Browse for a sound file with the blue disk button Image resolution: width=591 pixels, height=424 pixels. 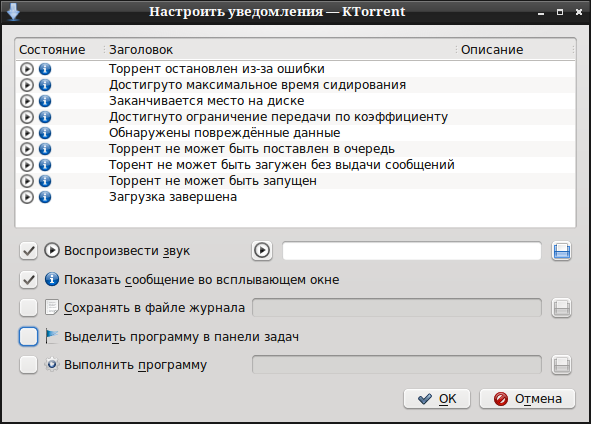pos(562,251)
